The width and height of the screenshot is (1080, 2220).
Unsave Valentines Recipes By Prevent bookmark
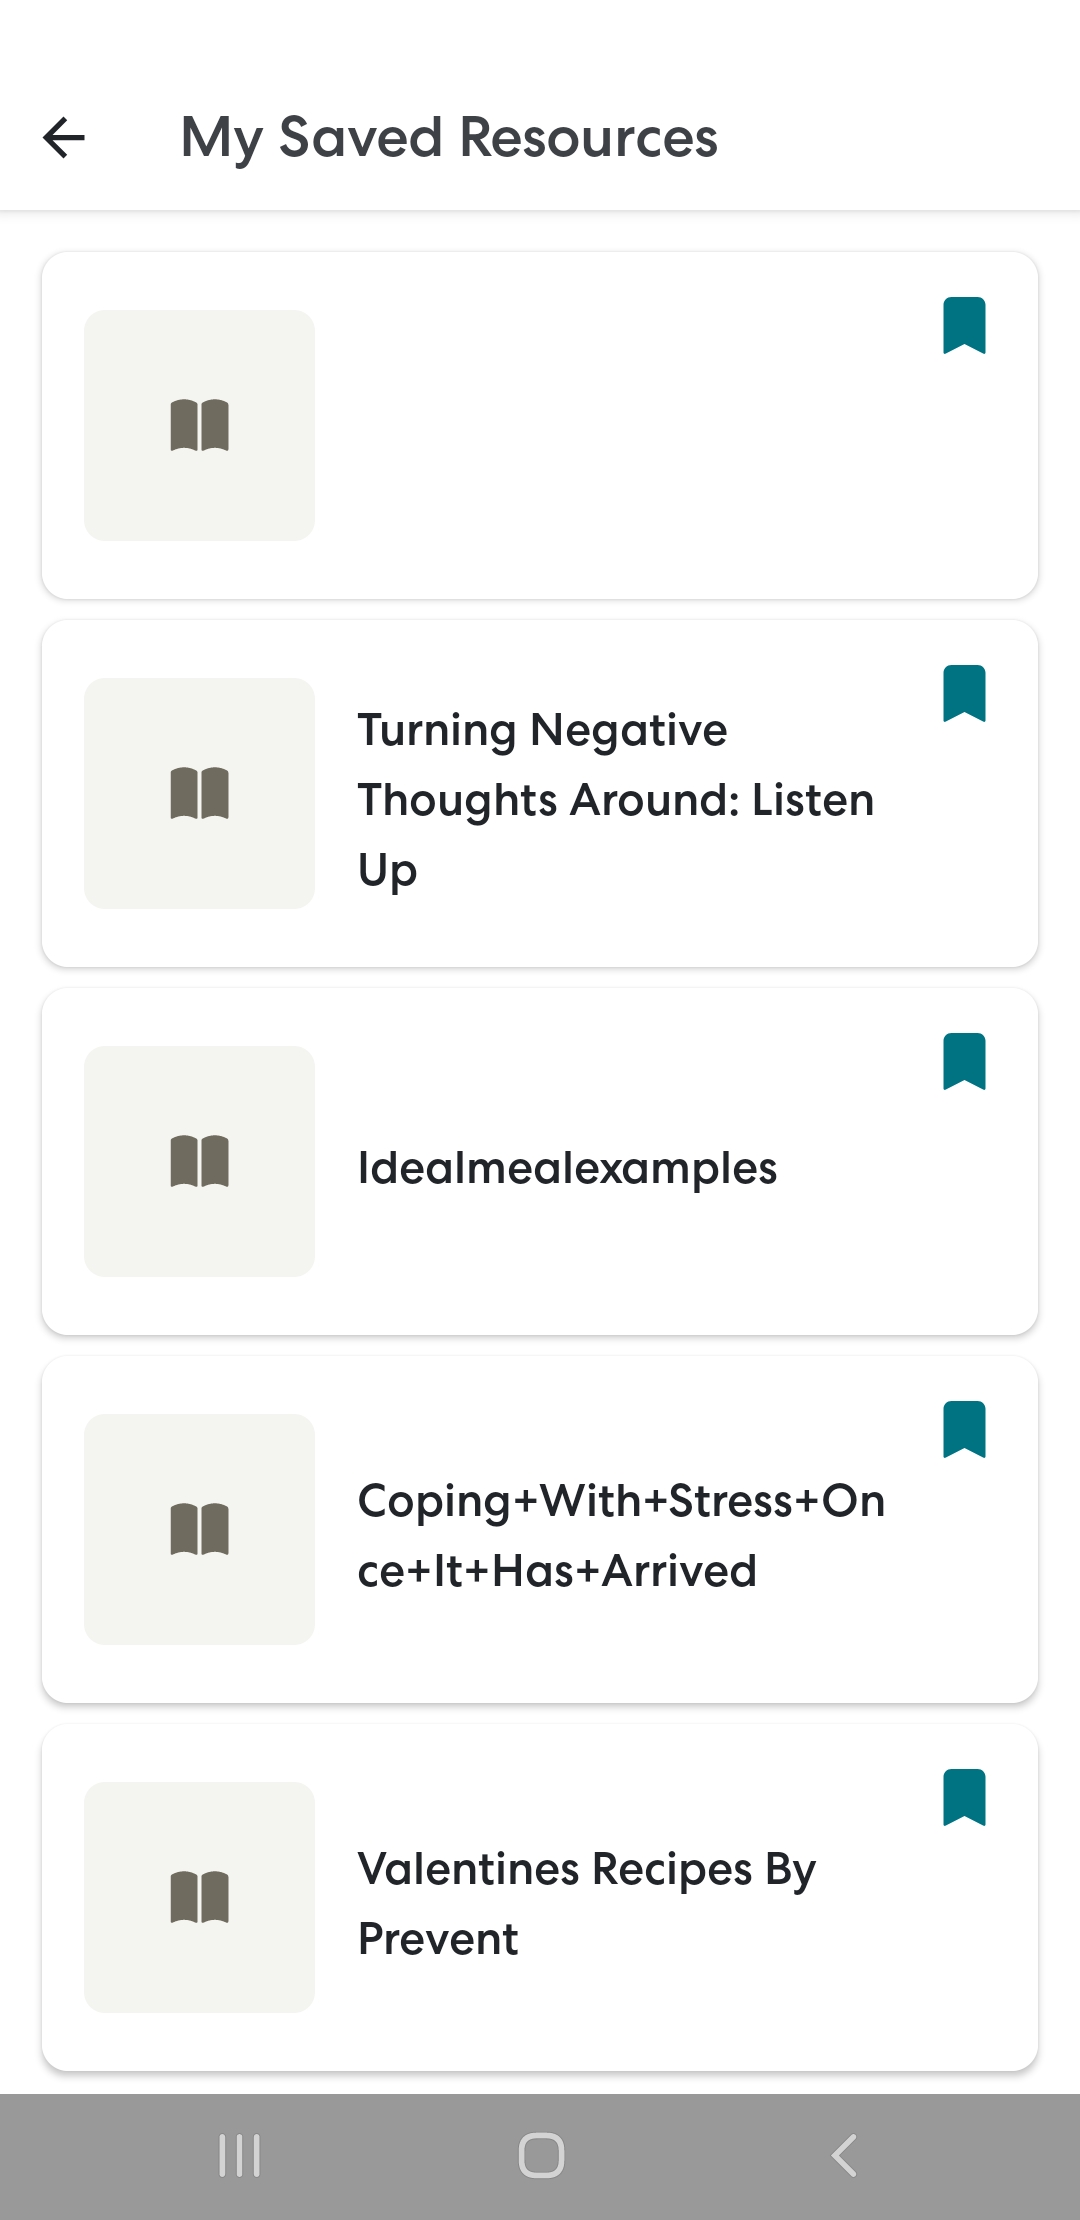[x=964, y=1798]
